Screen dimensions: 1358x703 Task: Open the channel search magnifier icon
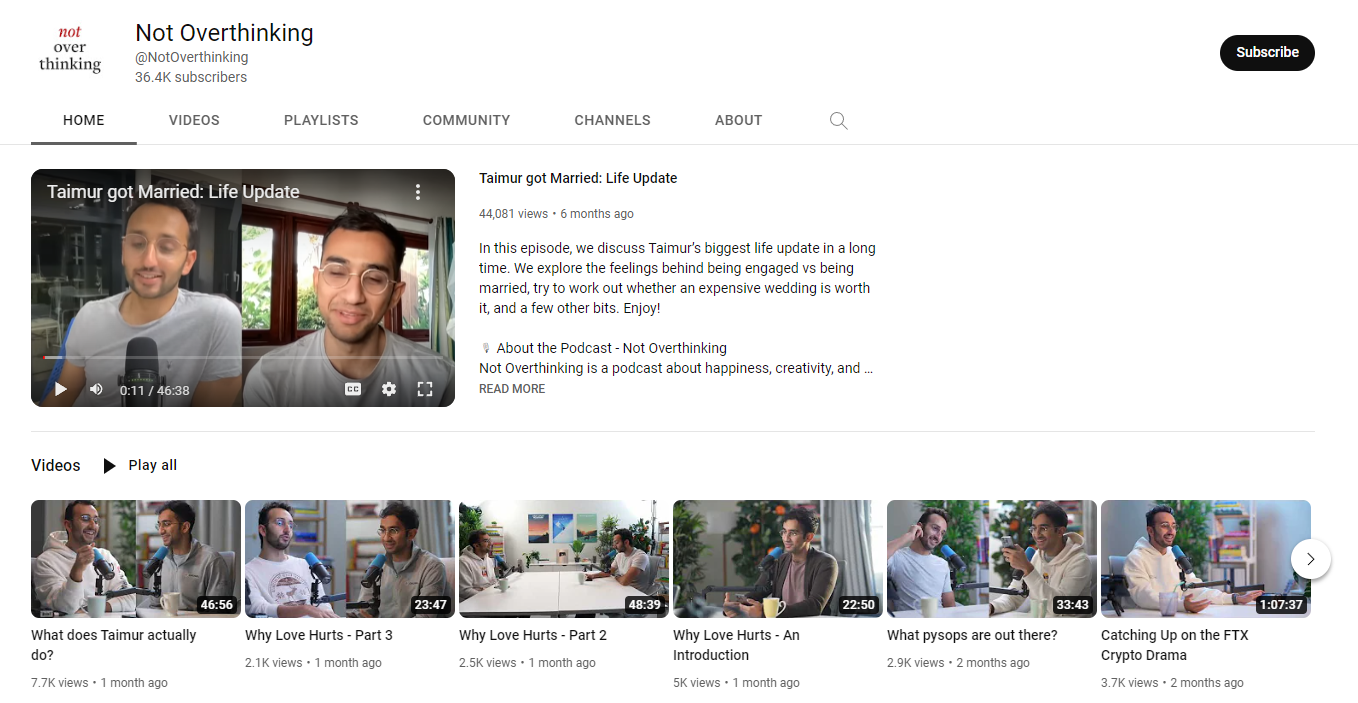pos(839,121)
